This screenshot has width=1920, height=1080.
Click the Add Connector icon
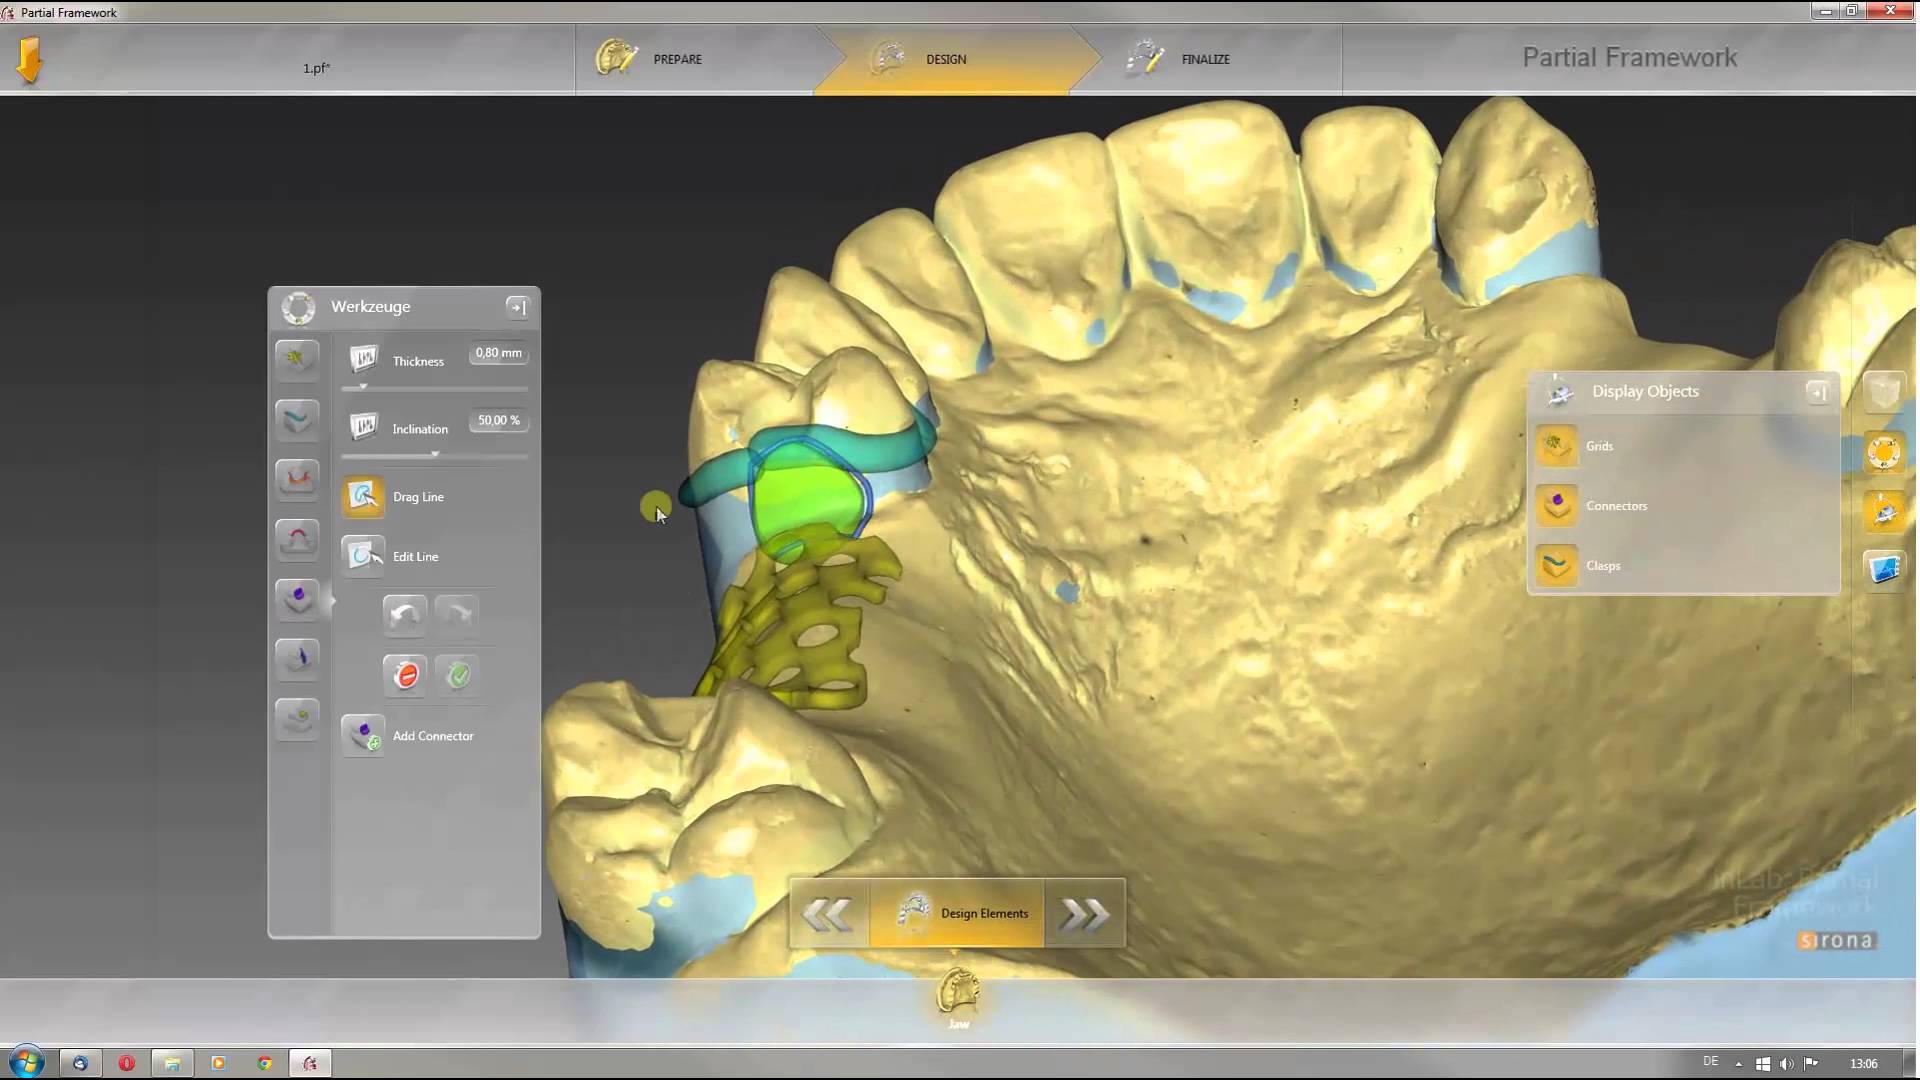[363, 736]
